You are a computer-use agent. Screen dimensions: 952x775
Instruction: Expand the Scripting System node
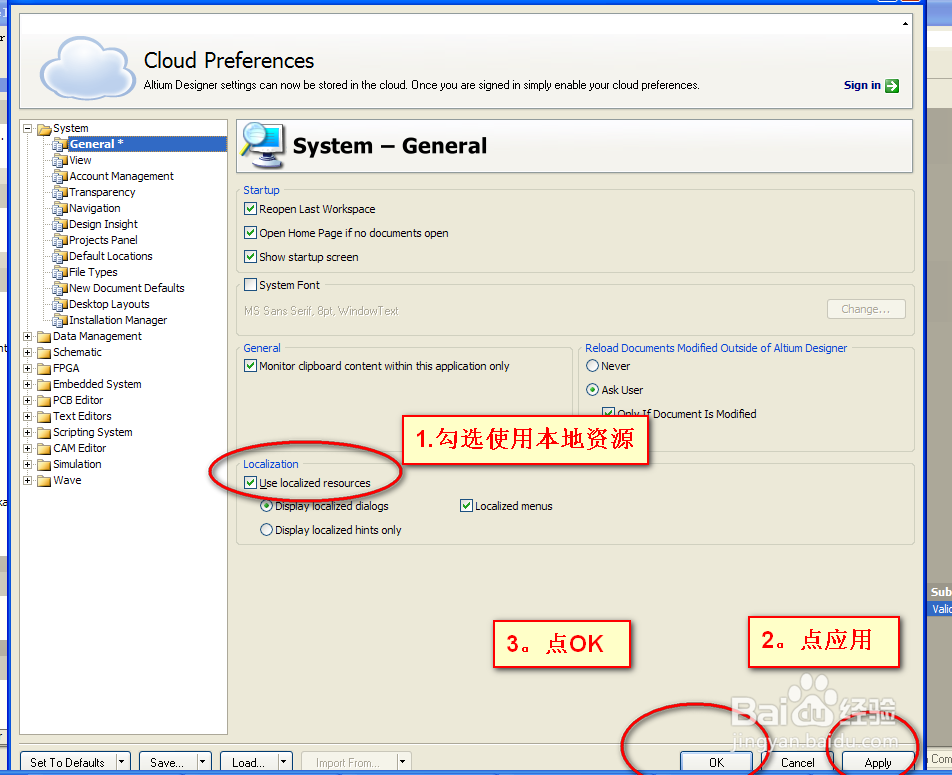[x=27, y=432]
